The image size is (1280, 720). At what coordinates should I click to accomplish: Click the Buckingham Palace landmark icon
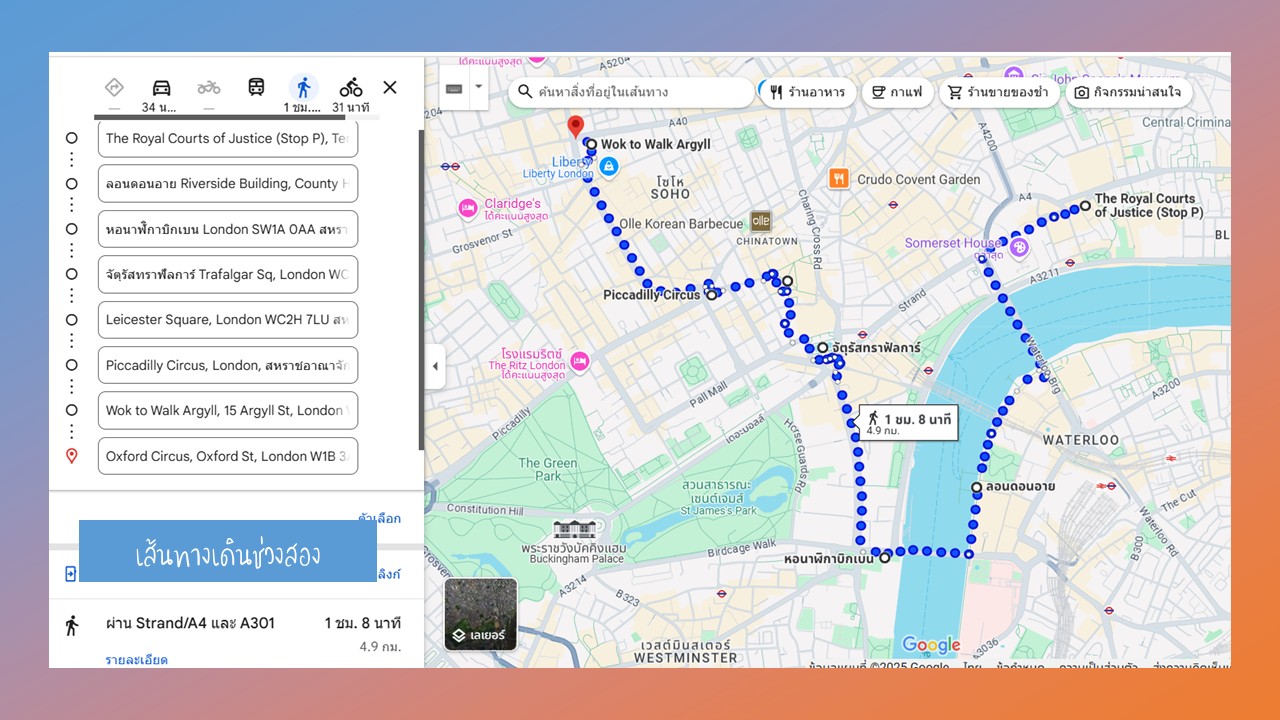point(574,528)
